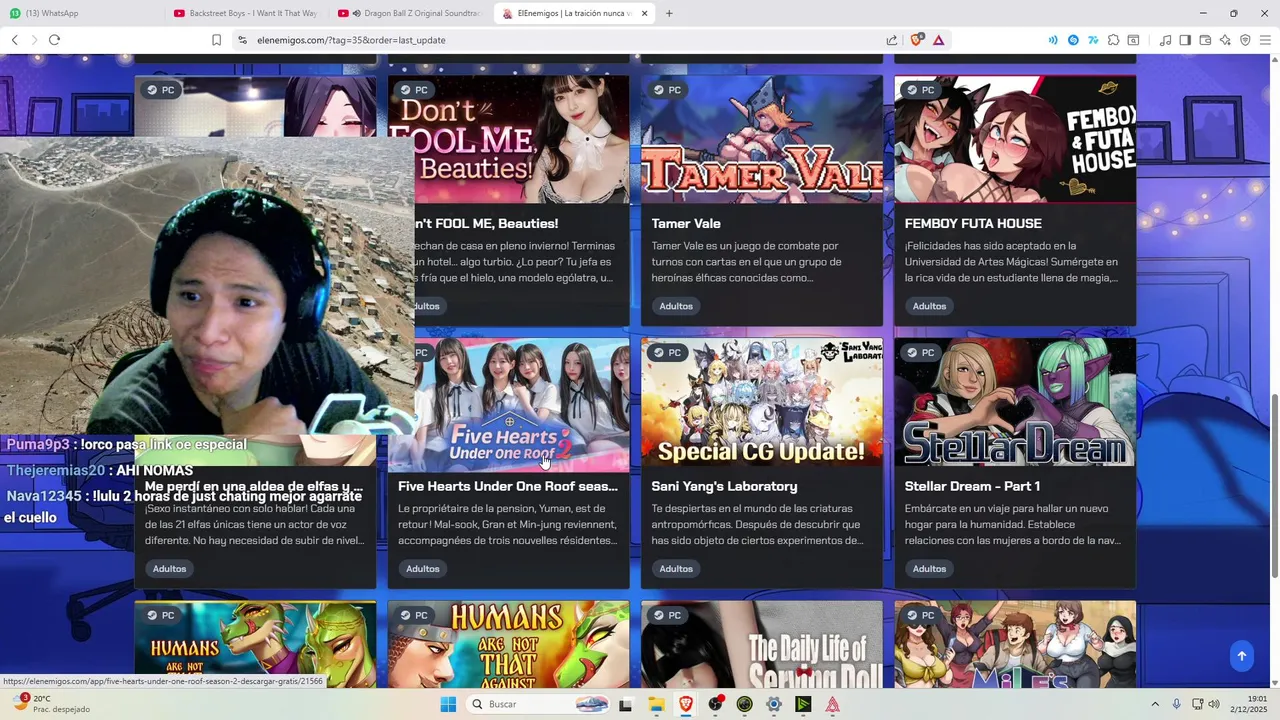This screenshot has width=1280, height=720.
Task: Click the Brave VPN shield icon
Action: (1245, 40)
